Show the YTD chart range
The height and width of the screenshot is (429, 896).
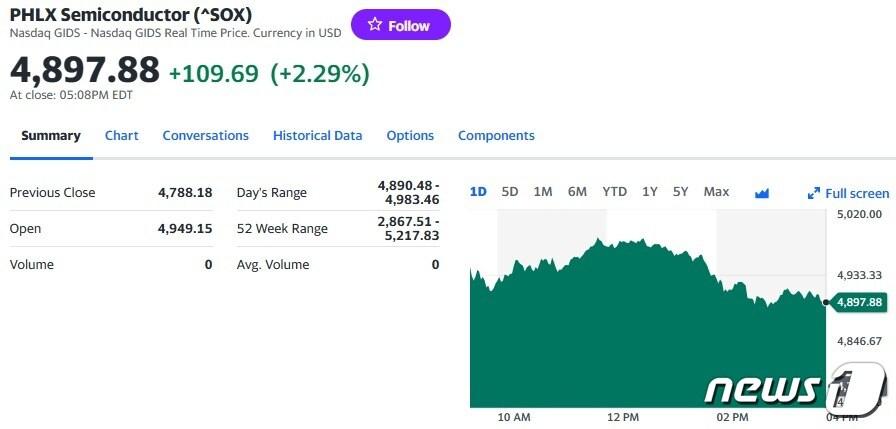[614, 191]
